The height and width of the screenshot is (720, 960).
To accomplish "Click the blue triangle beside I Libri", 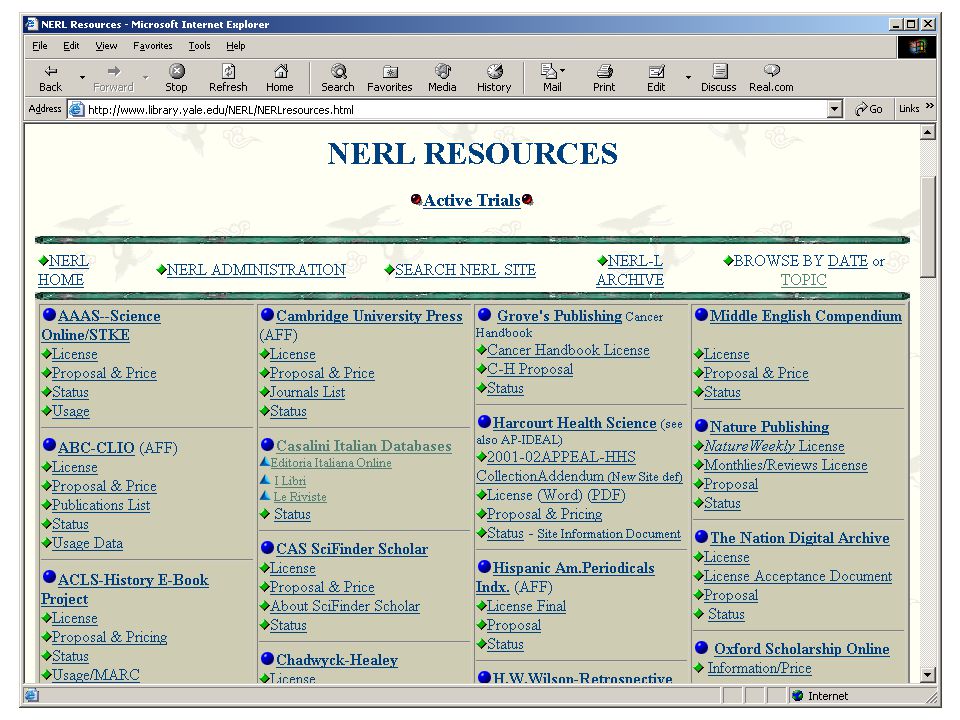I will [x=265, y=479].
